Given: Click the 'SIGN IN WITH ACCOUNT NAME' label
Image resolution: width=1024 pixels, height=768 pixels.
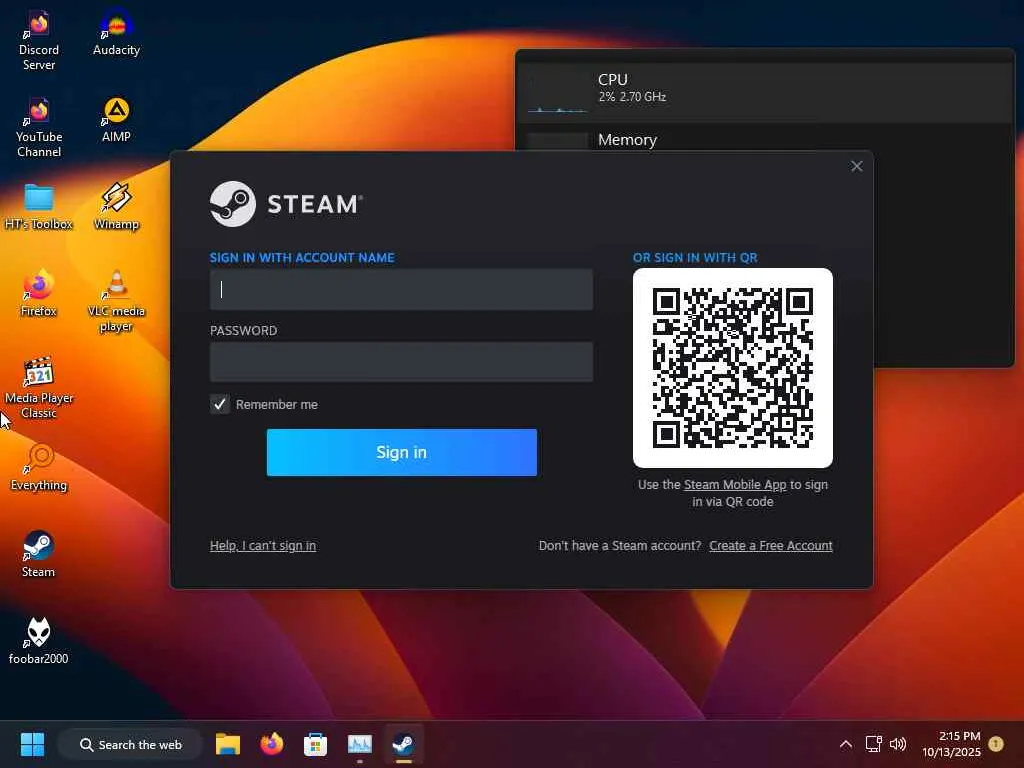Looking at the screenshot, I should click(x=302, y=257).
